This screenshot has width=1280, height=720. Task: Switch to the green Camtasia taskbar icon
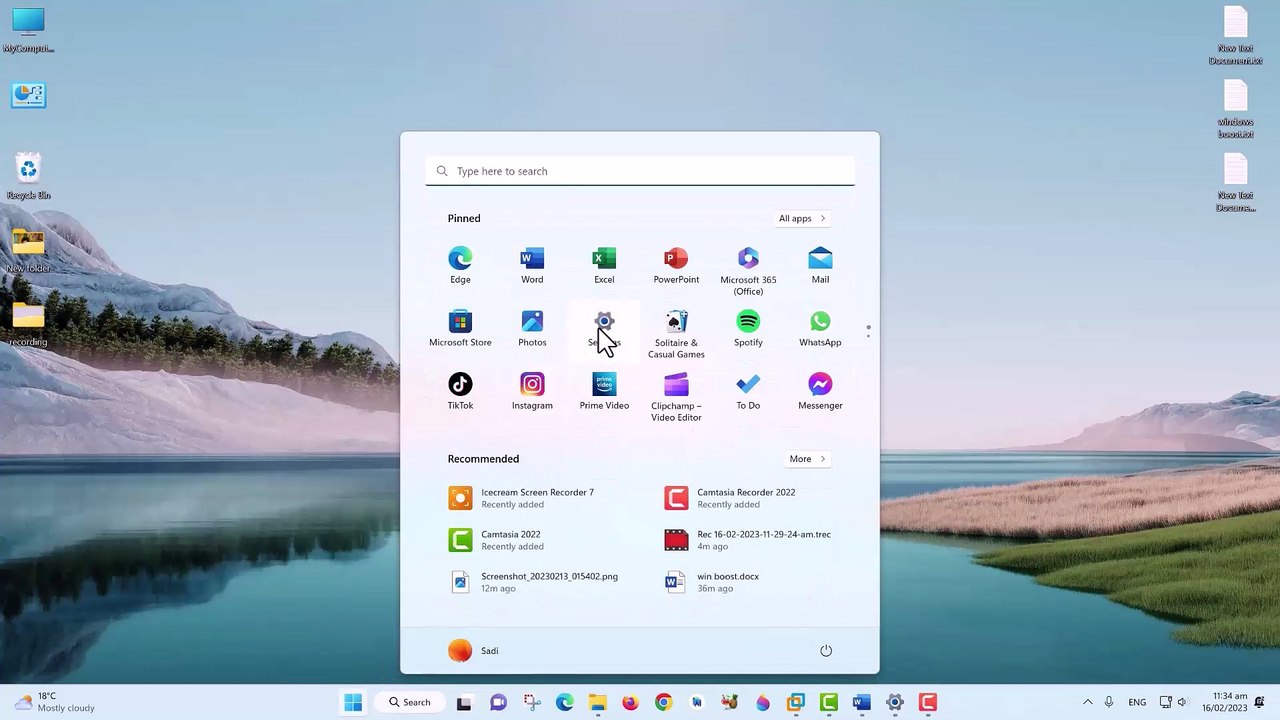tap(828, 702)
